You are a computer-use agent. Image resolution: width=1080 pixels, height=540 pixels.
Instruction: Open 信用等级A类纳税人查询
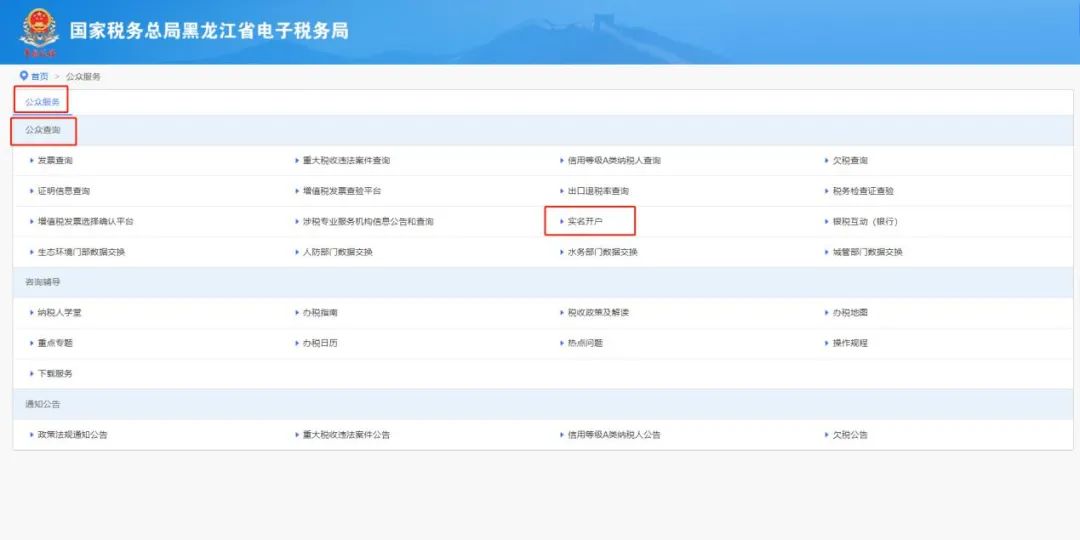point(614,160)
